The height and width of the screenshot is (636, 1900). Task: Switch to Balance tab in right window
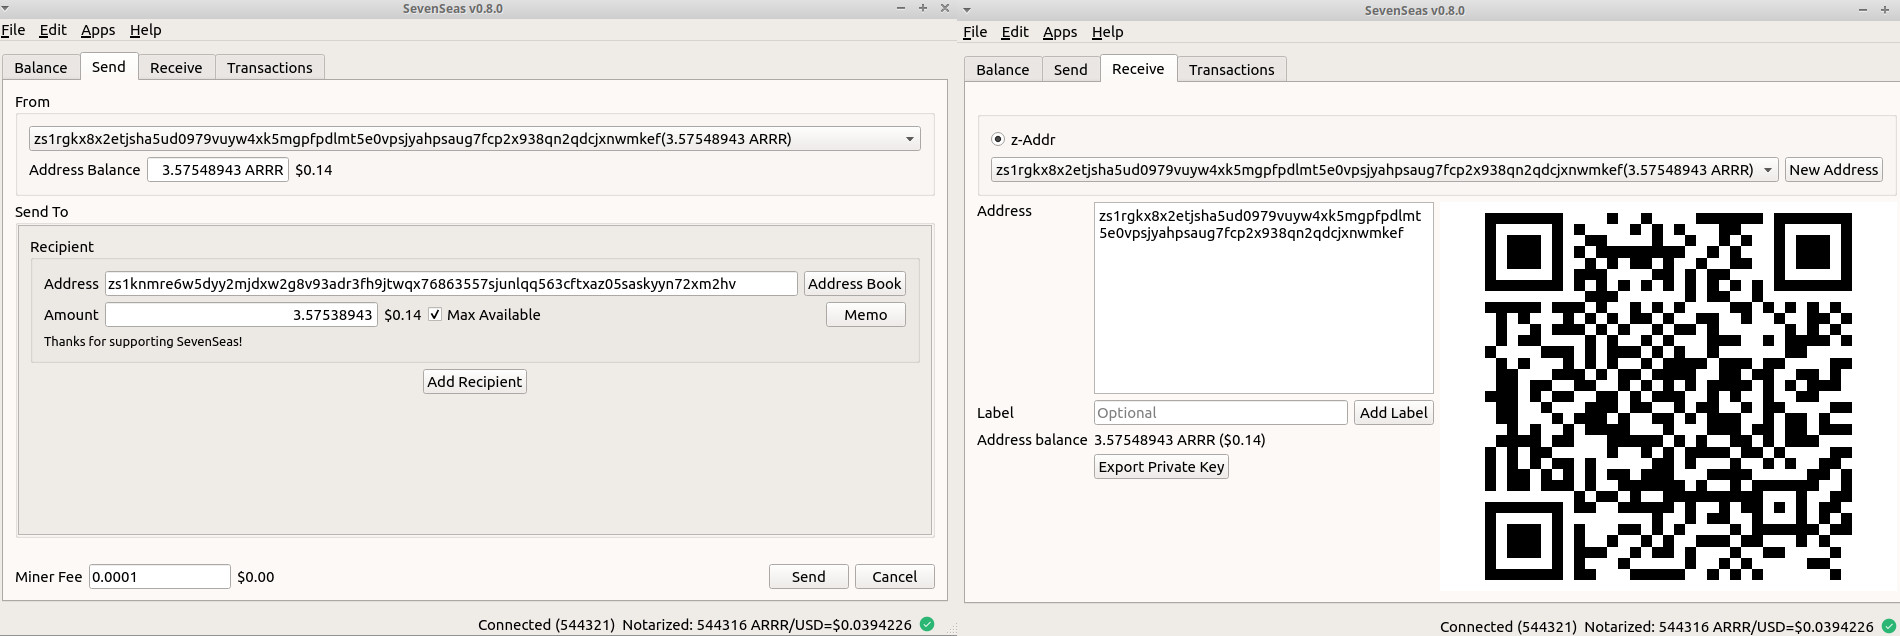[1003, 70]
